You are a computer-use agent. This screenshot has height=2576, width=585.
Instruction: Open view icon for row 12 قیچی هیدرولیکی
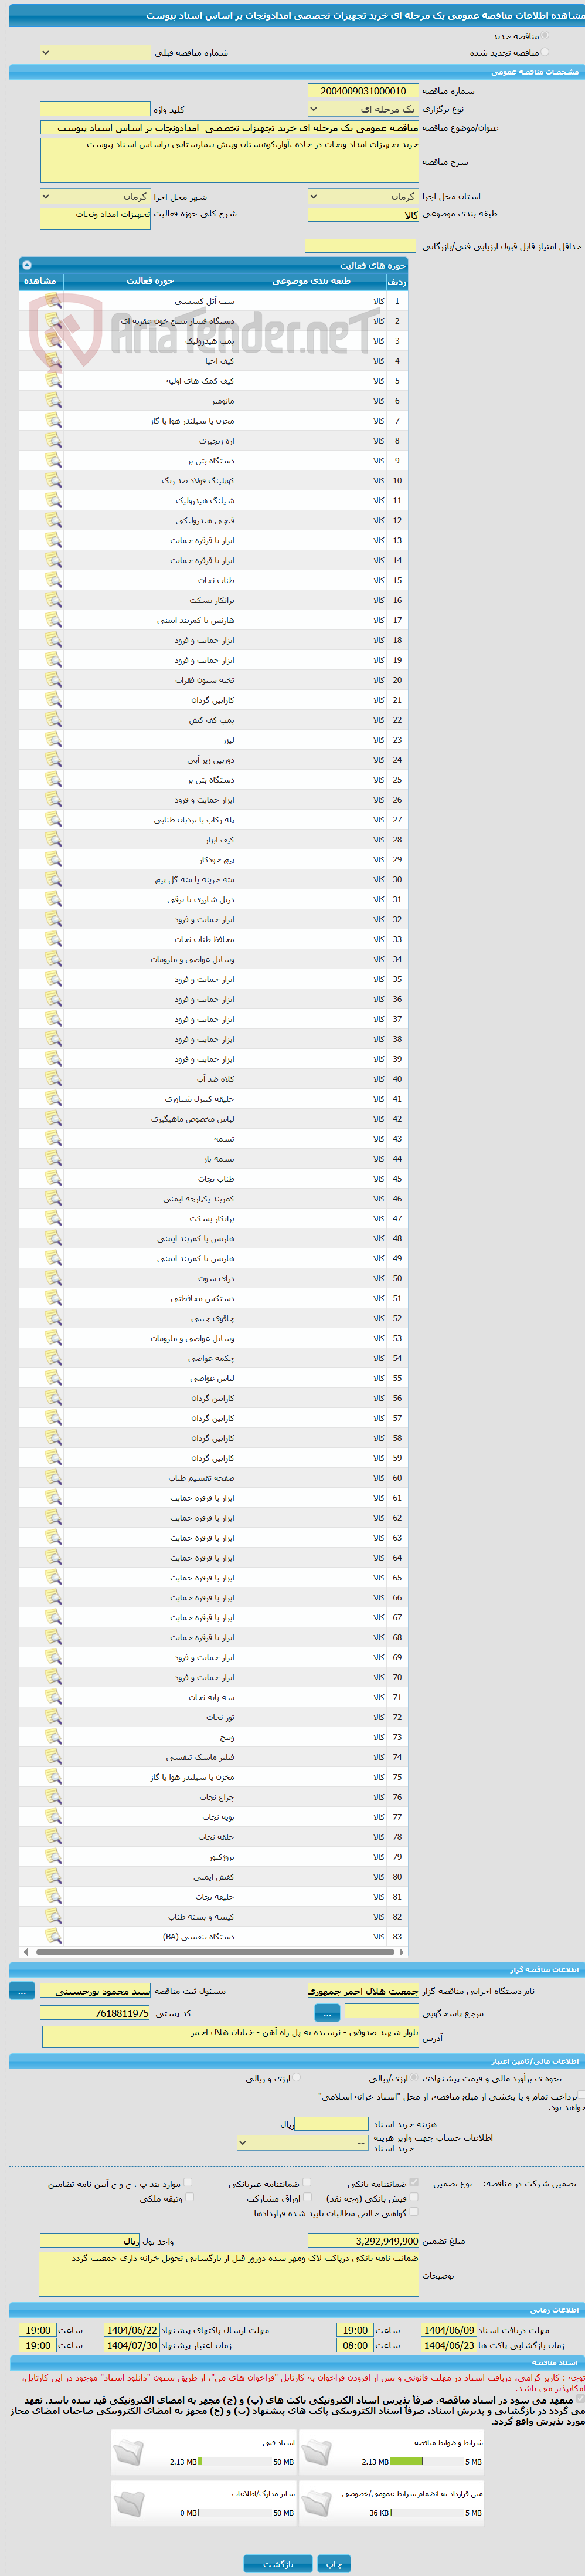point(53,521)
